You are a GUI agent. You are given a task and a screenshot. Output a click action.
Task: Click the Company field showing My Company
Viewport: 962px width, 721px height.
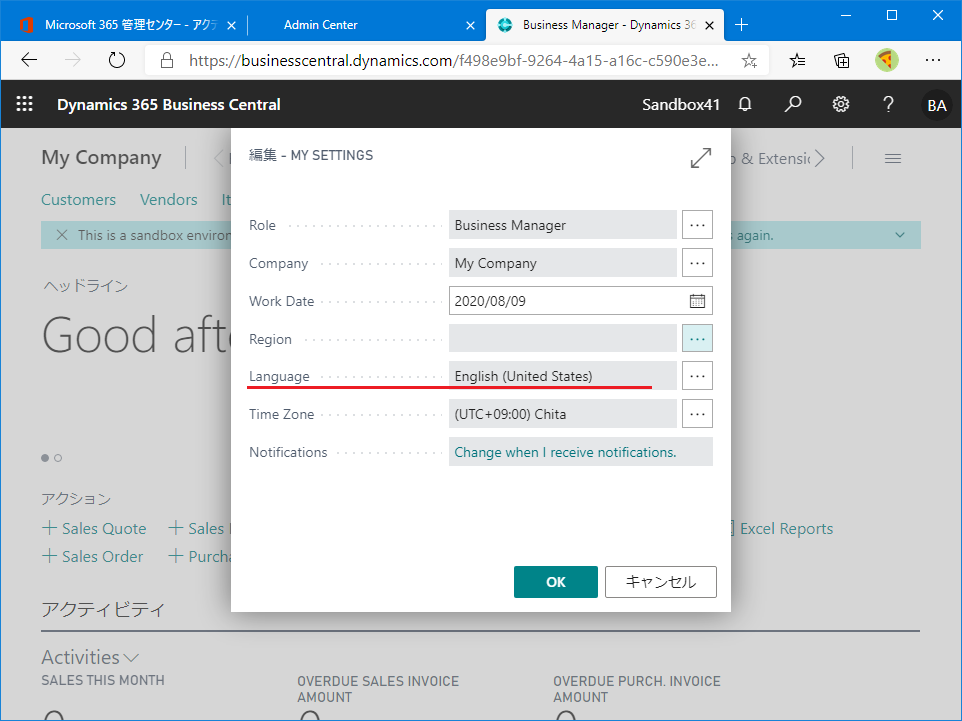point(563,263)
